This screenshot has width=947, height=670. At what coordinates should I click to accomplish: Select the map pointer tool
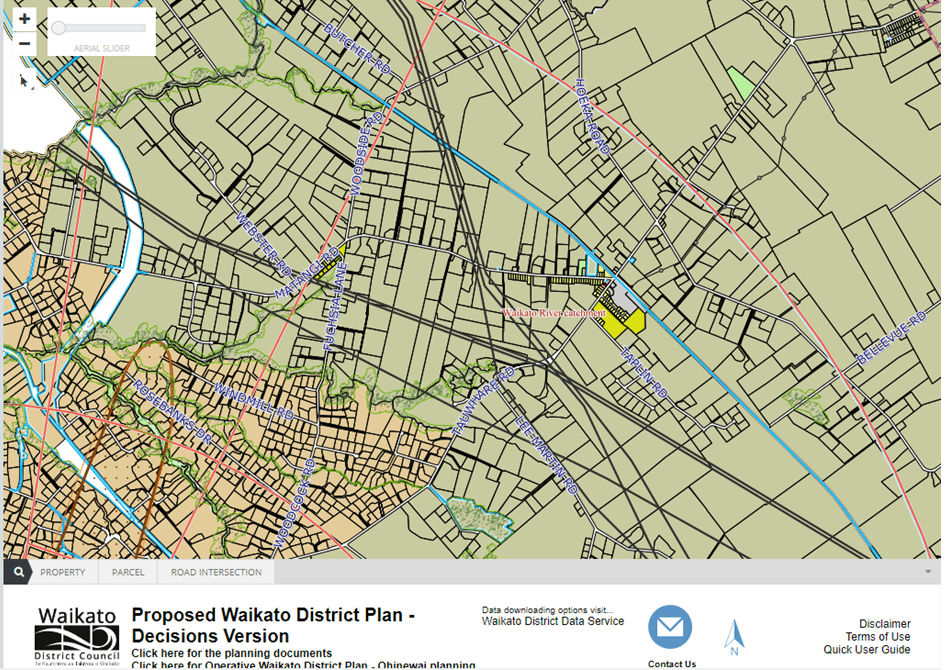(x=25, y=81)
